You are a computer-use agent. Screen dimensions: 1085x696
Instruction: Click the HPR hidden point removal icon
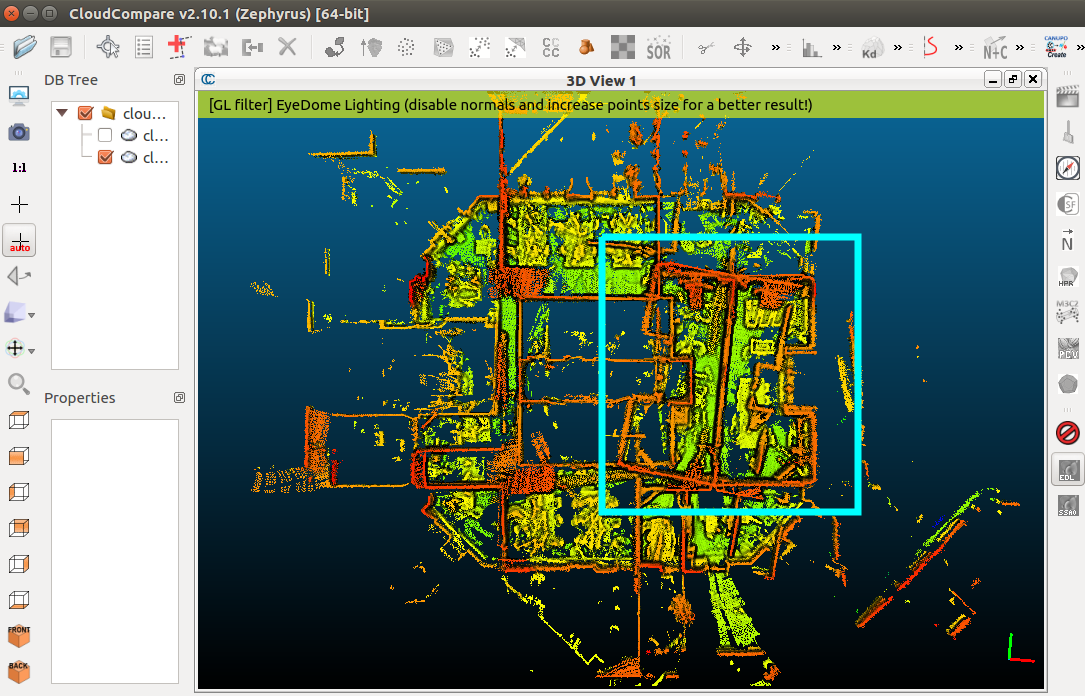1067,279
